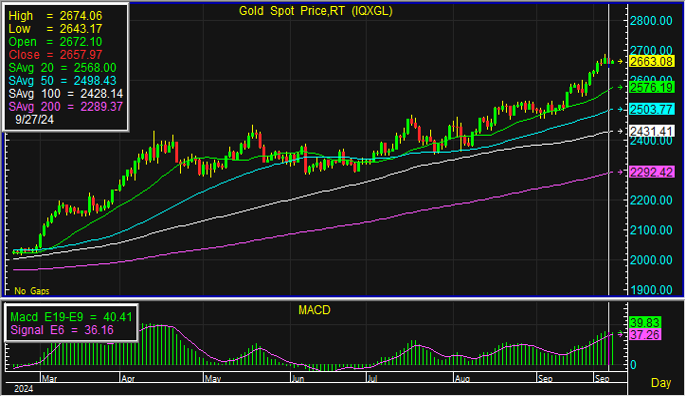Select the Open = 2672.10 readout
This screenshot has height=397, width=686.
pyautogui.click(x=55, y=42)
